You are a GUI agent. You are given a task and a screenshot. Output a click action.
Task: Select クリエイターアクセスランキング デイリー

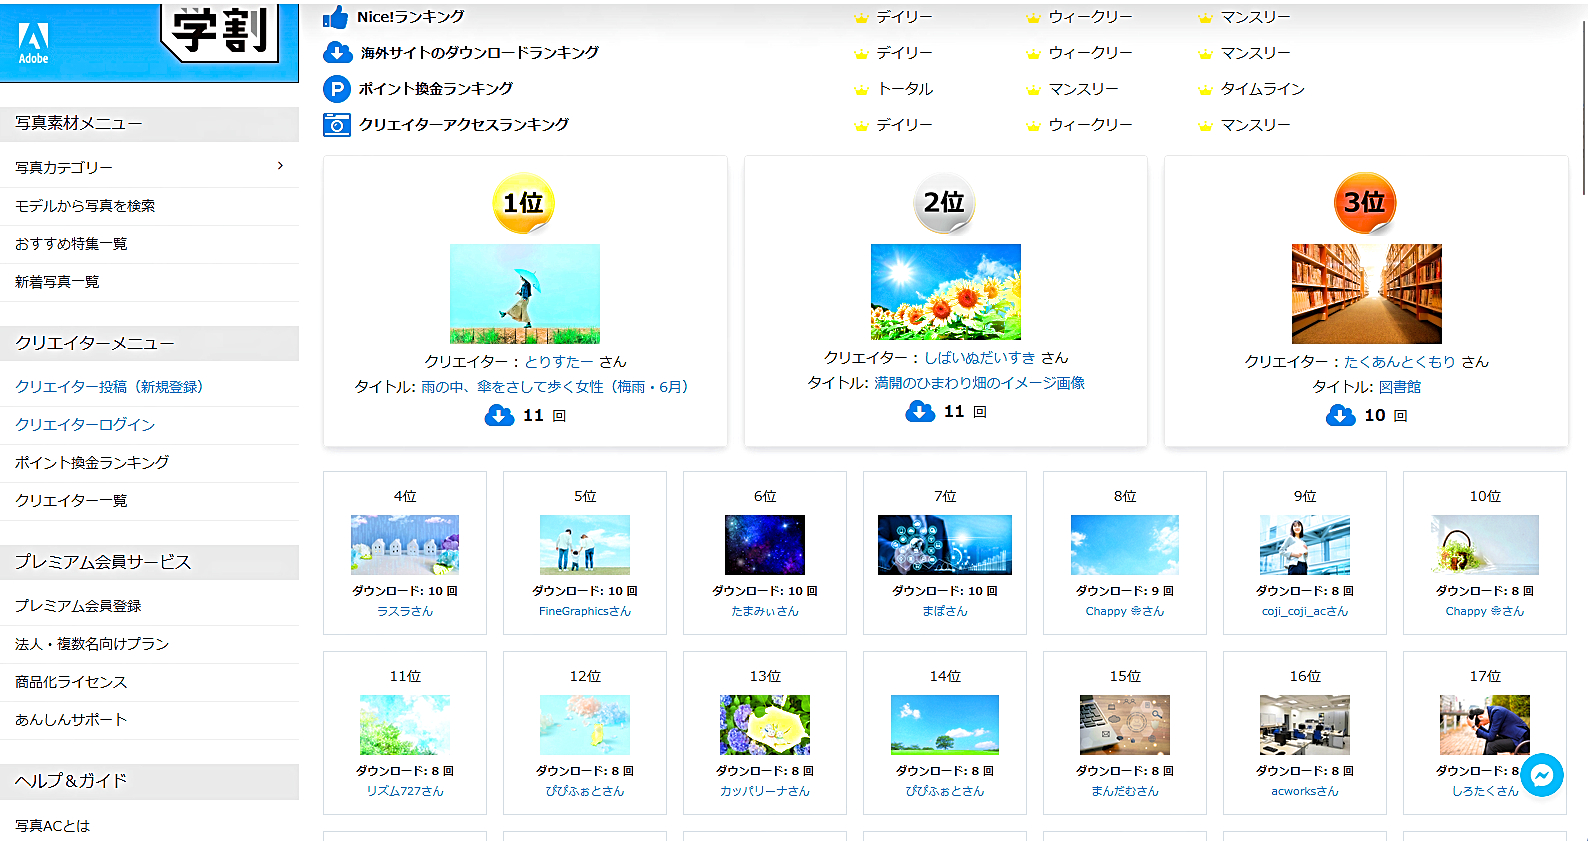click(x=904, y=125)
